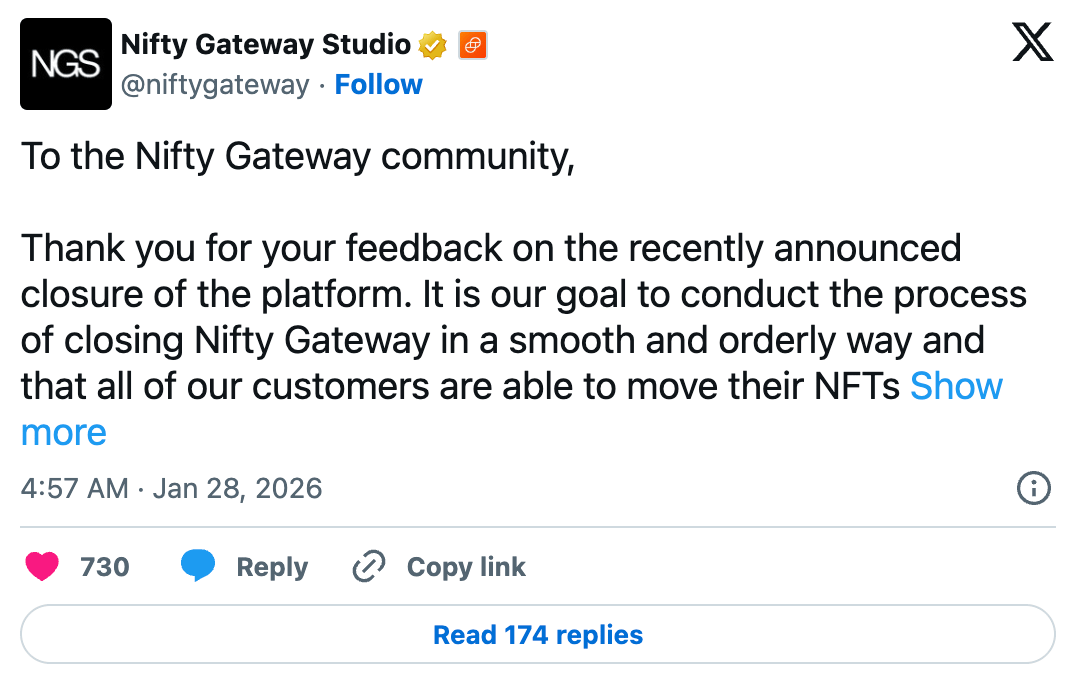
Task: Click the Reply text label
Action: pyautogui.click(x=272, y=567)
